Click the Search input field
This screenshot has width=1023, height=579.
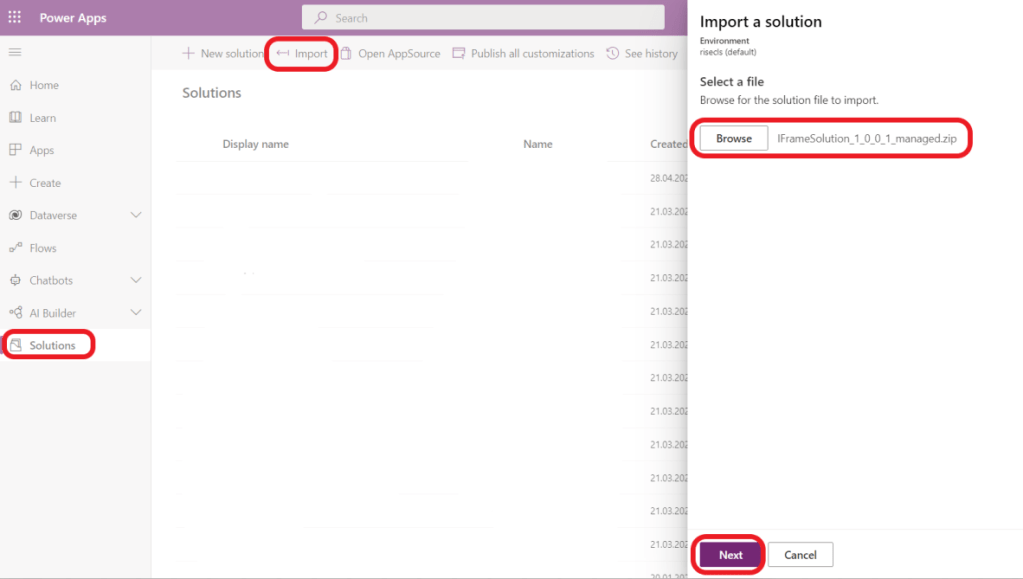pyautogui.click(x=483, y=18)
